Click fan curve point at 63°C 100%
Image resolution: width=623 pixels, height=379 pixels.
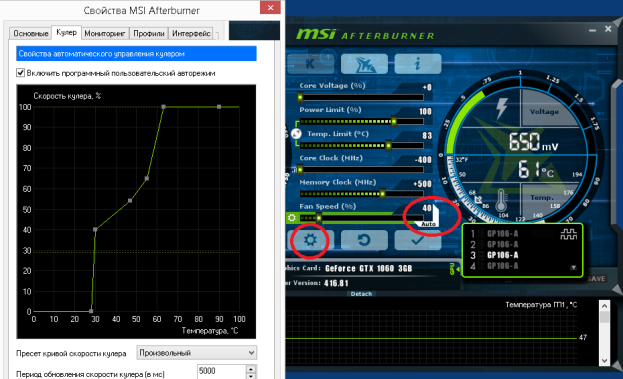pyautogui.click(x=163, y=107)
